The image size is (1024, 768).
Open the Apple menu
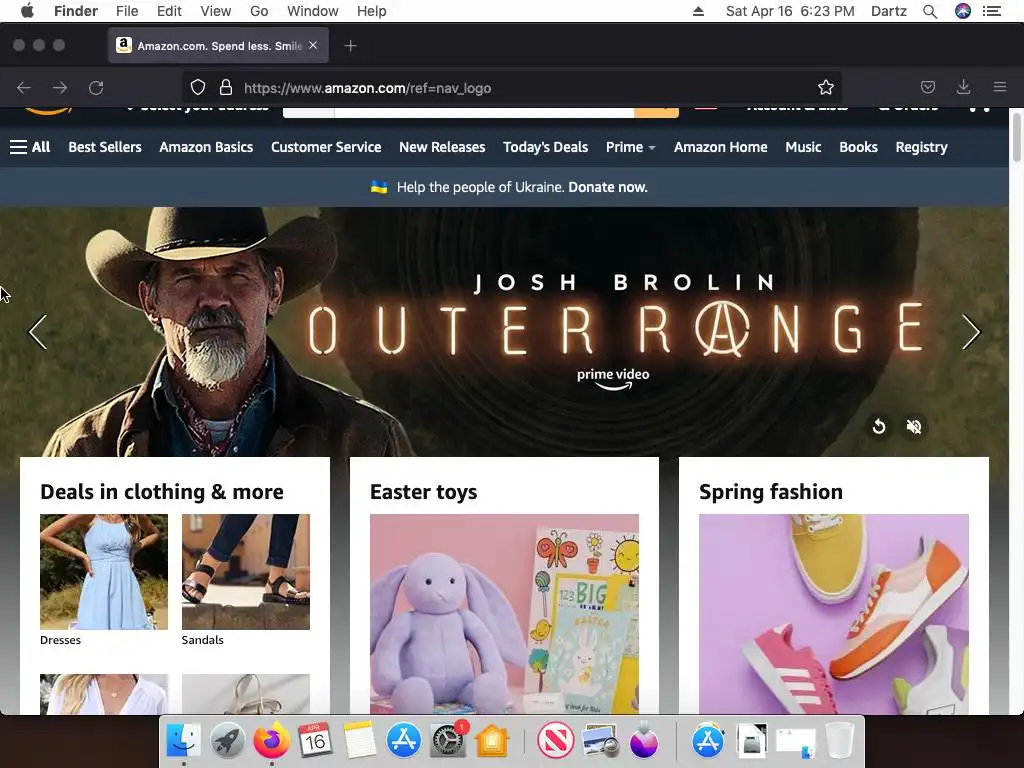click(27, 11)
